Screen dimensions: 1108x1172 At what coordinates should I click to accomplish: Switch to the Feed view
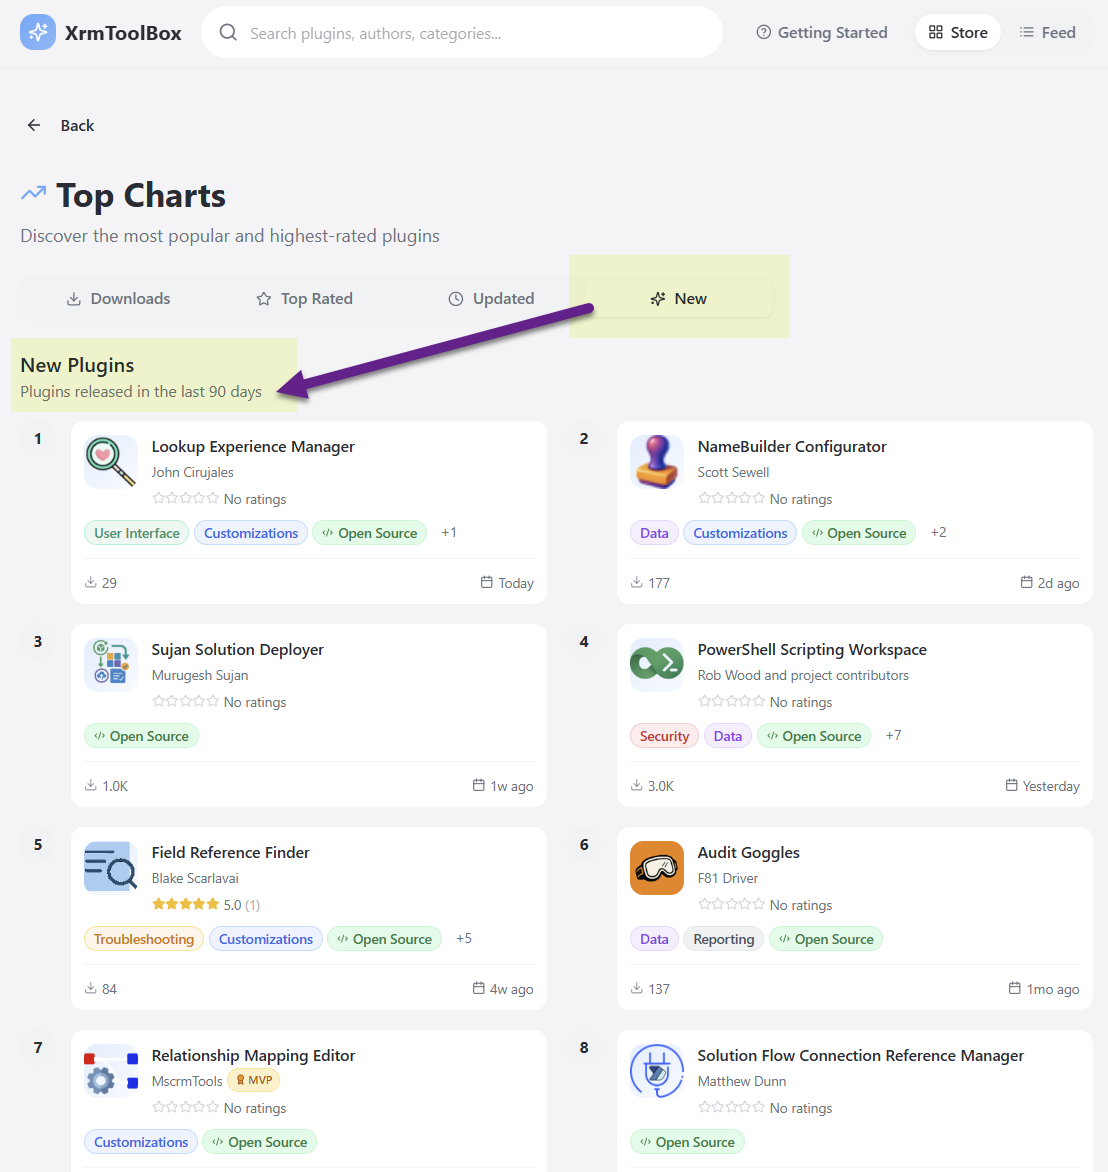pyautogui.click(x=1047, y=33)
